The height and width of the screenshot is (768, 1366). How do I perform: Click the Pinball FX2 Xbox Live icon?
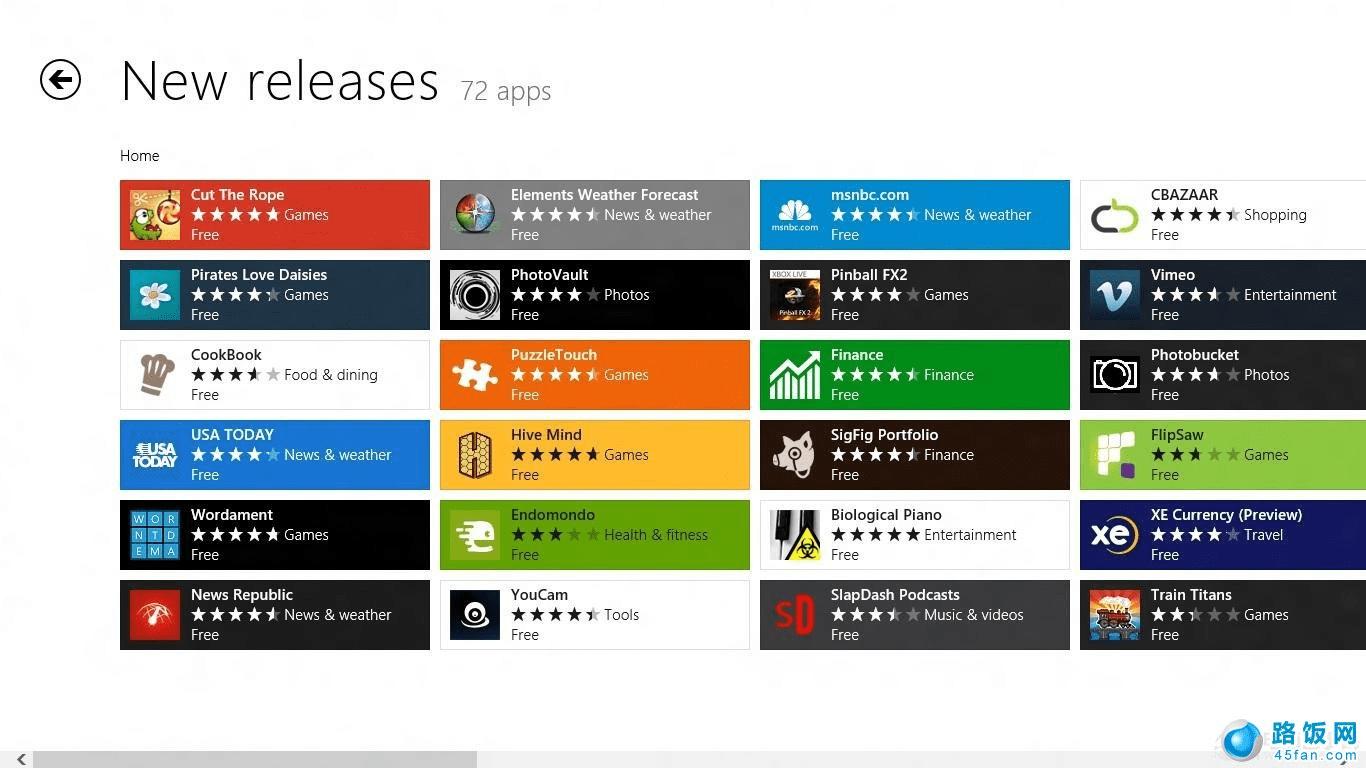click(x=794, y=294)
